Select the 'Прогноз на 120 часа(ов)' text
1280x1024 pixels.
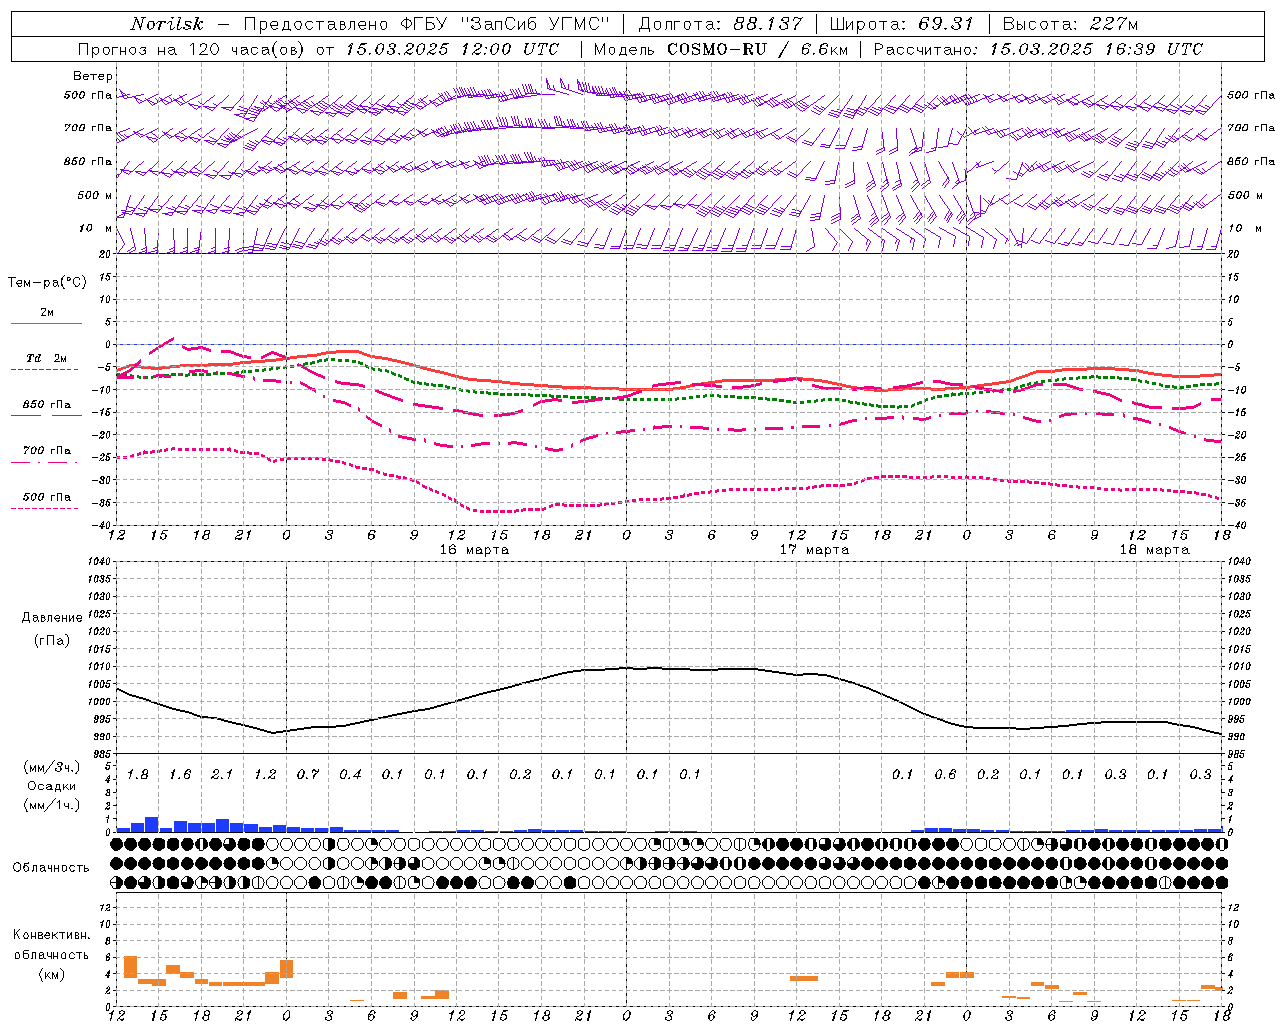point(193,49)
